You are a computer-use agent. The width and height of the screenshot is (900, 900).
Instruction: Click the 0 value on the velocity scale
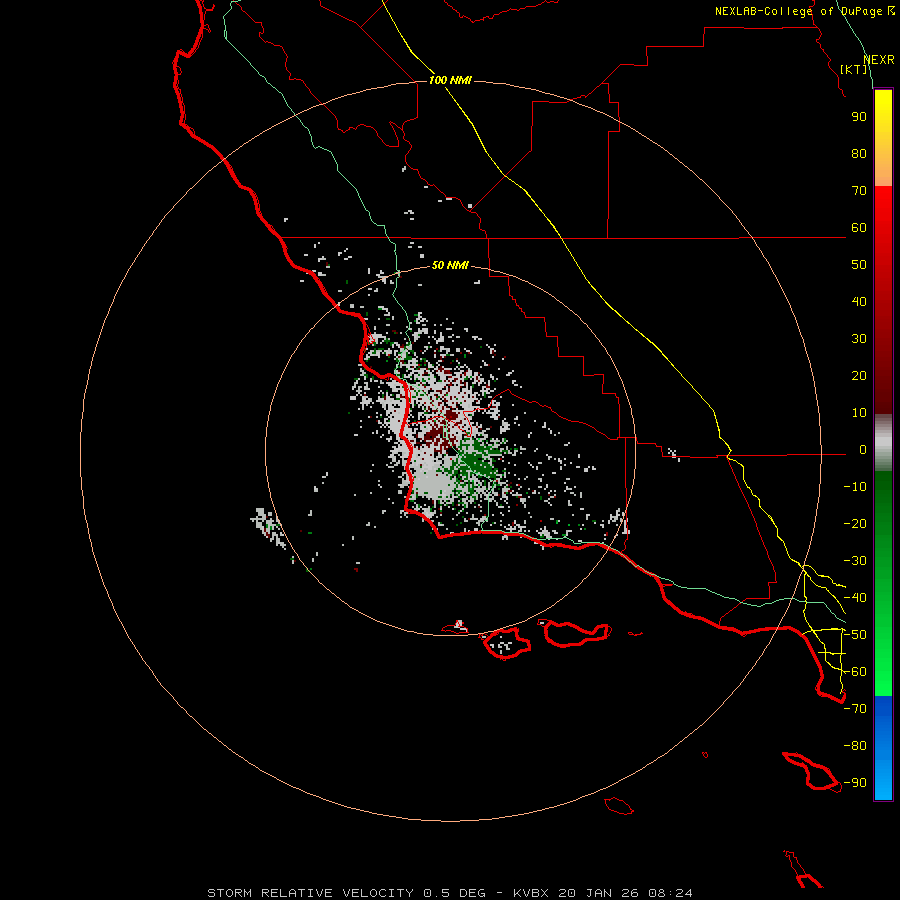(863, 450)
